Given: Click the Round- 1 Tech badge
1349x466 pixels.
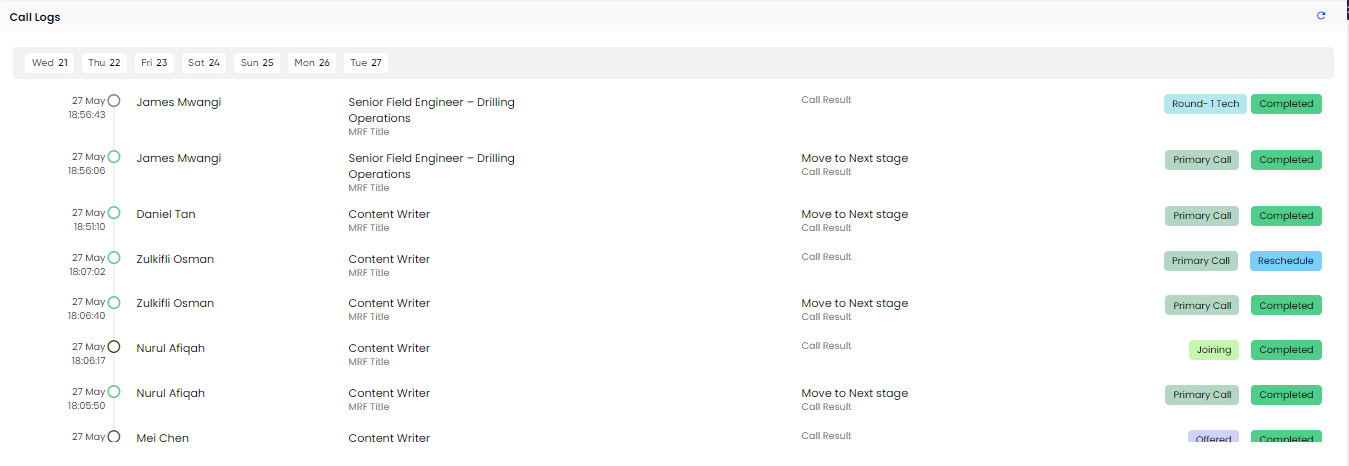Looking at the screenshot, I should tap(1205, 104).
